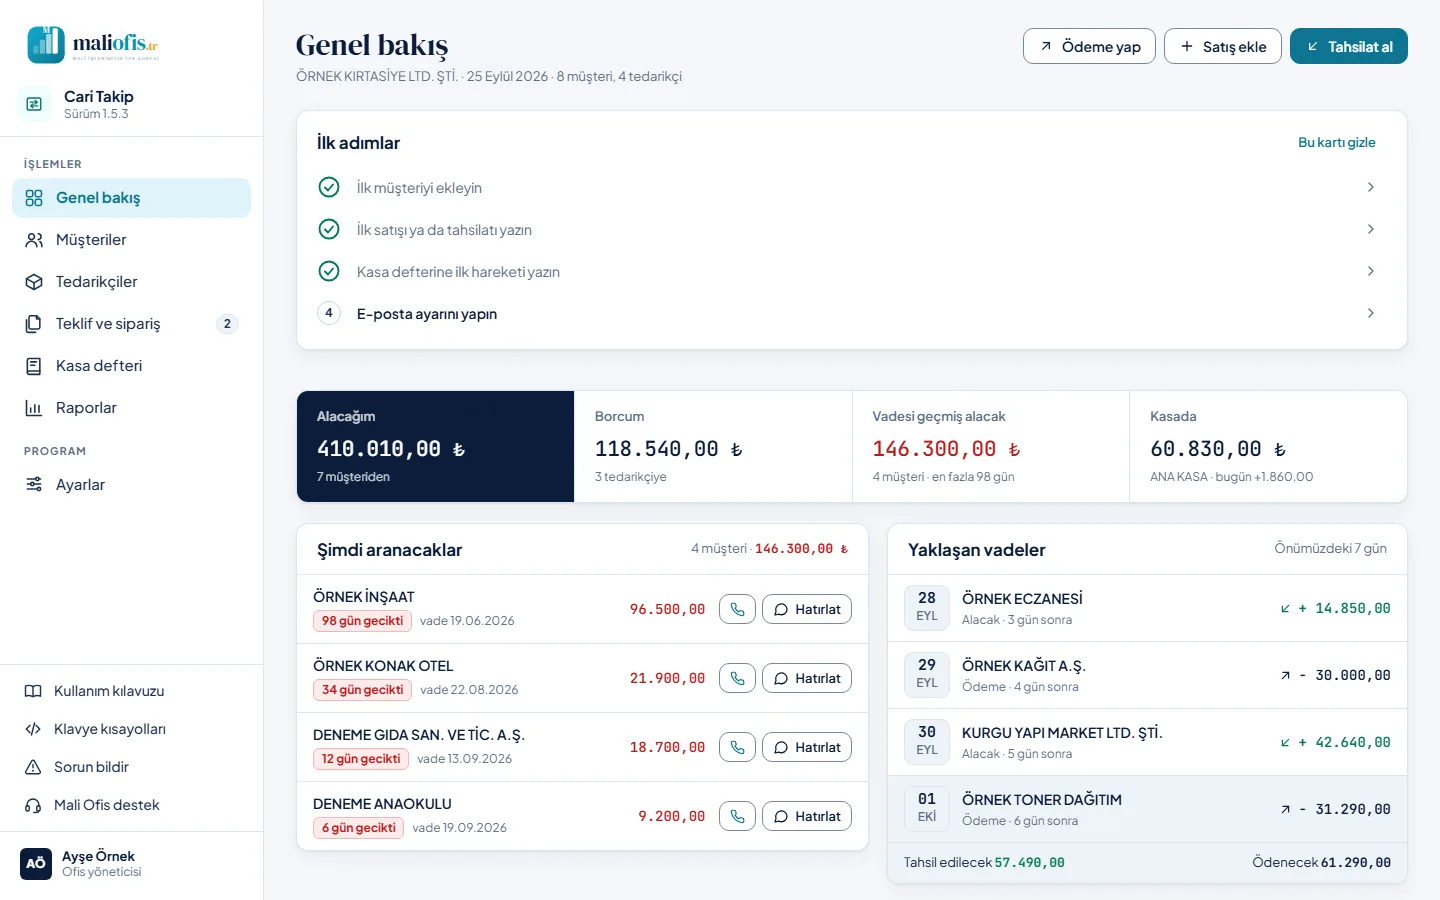Image resolution: width=1440 pixels, height=900 pixels.
Task: Go to Teklif ve sipariş section
Action: tap(131, 324)
